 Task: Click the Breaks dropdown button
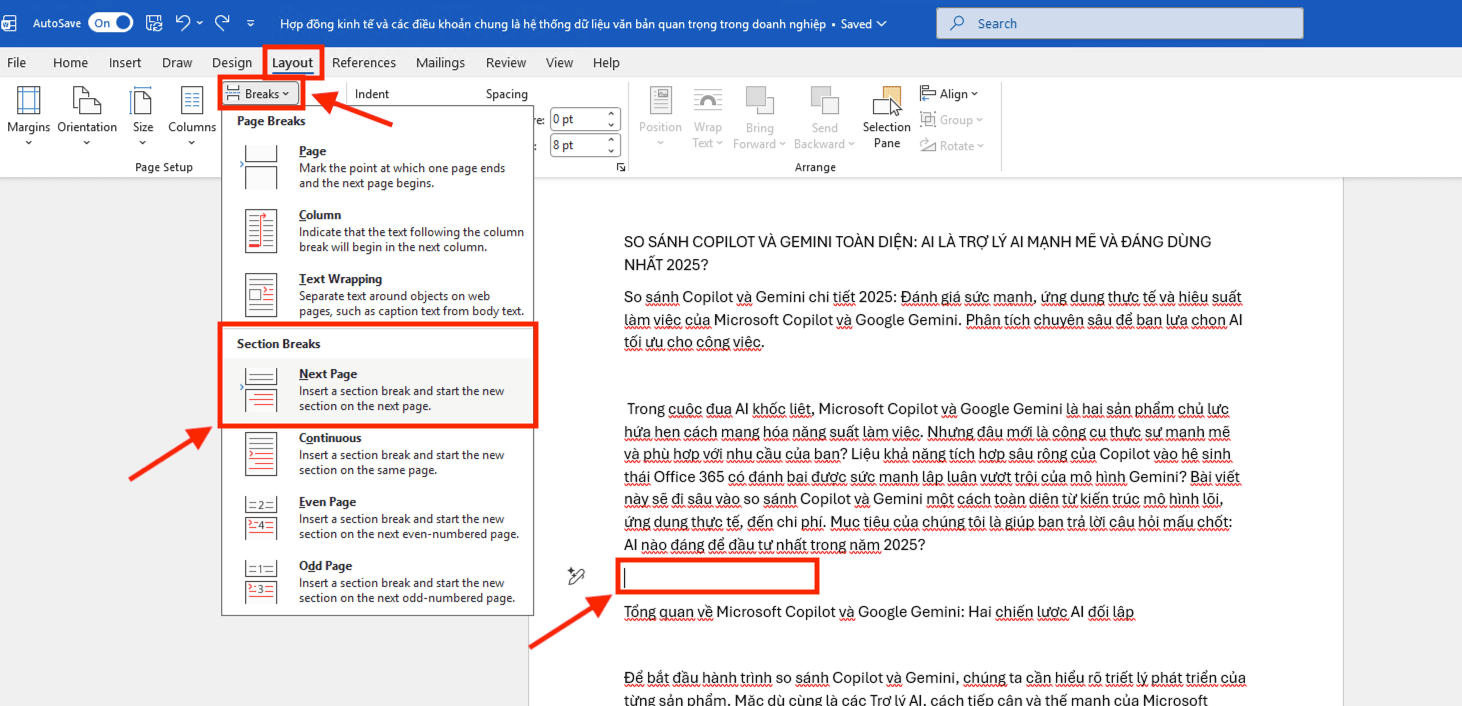(x=259, y=94)
